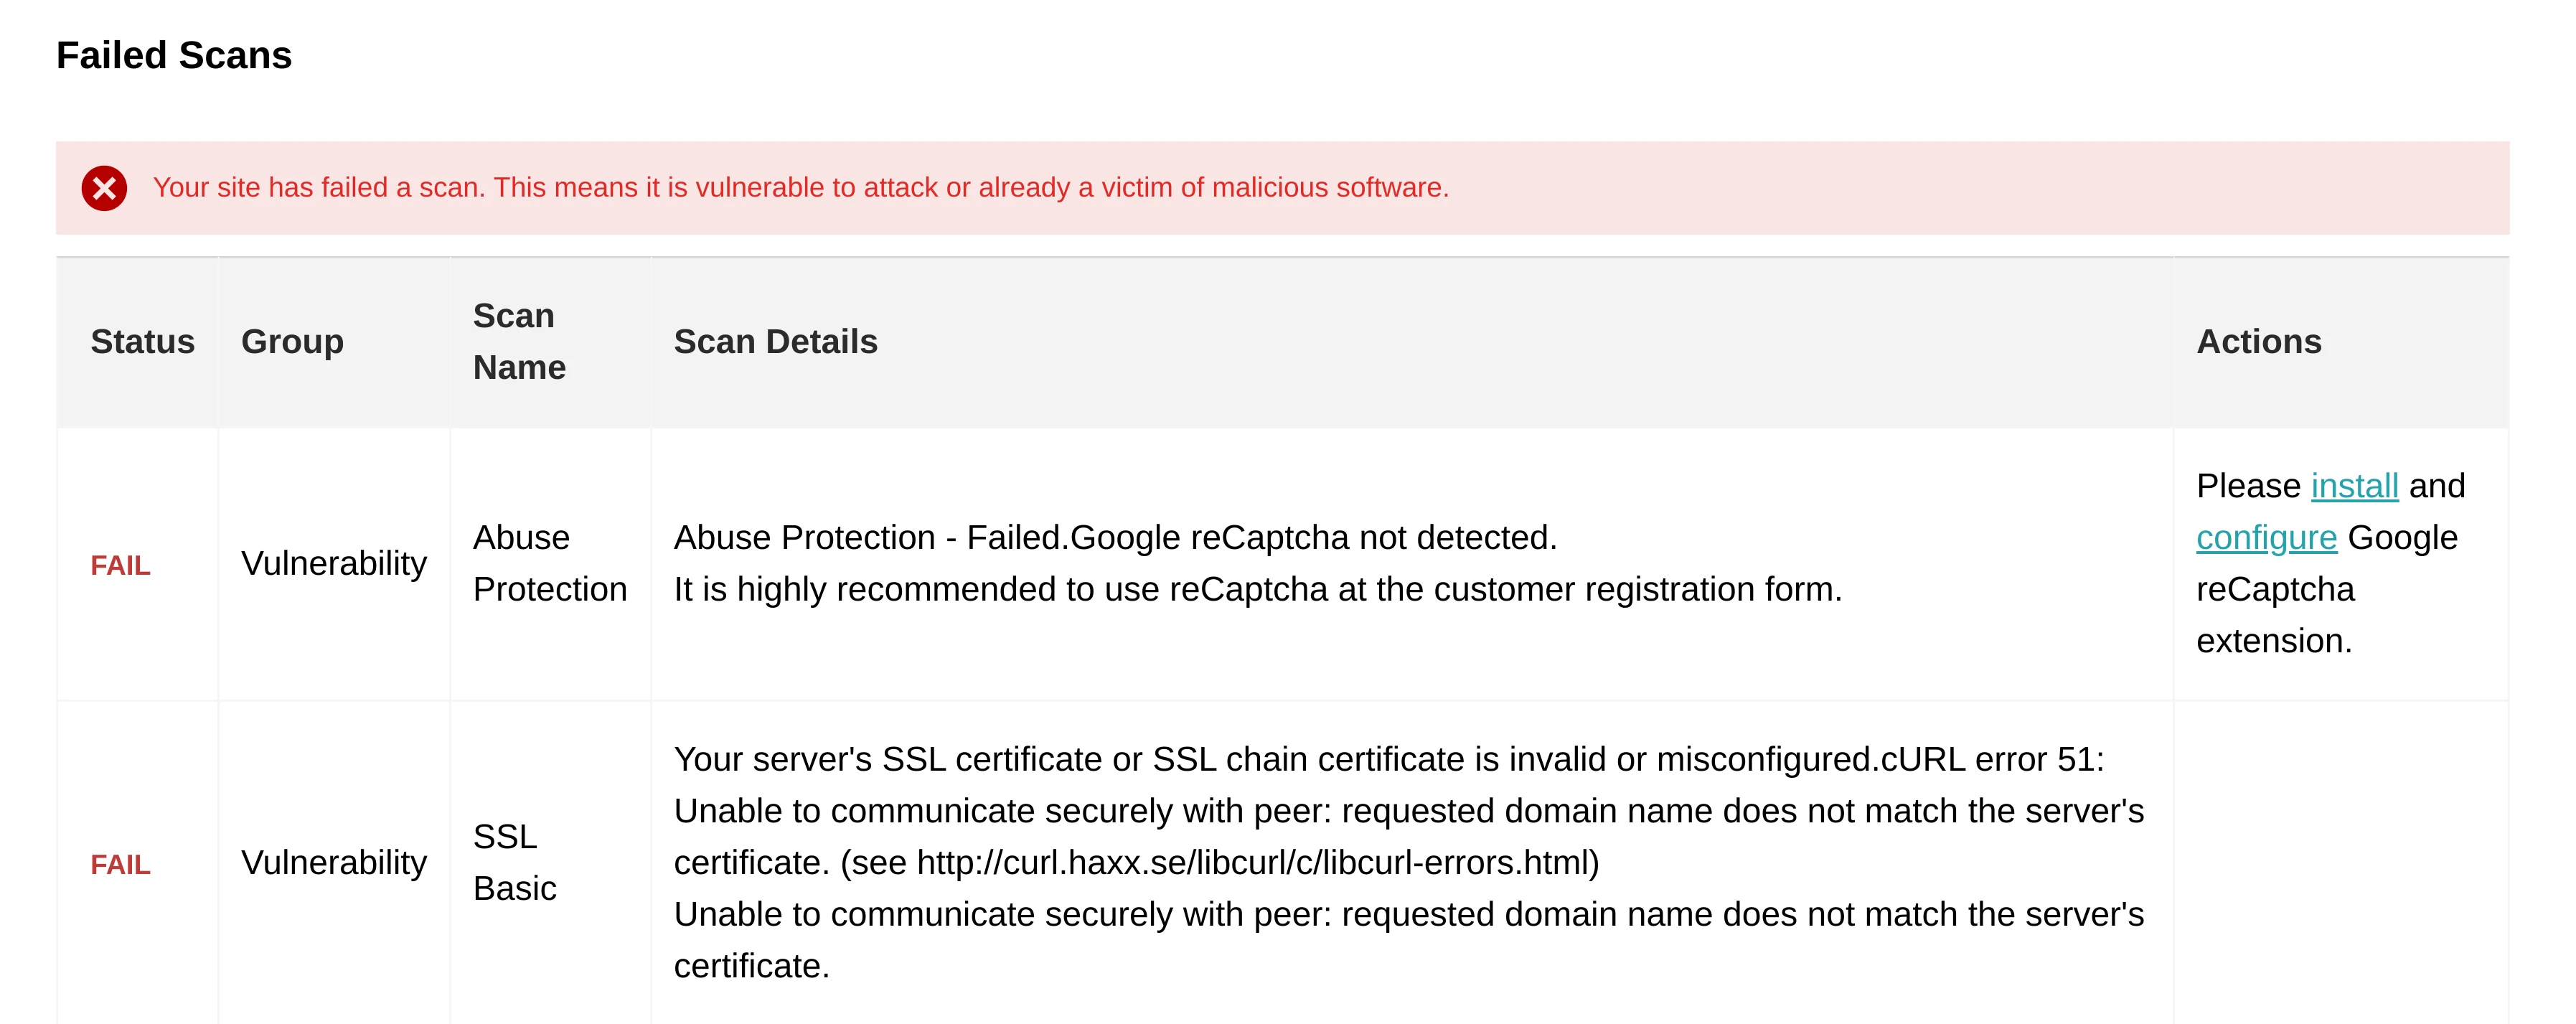
Task: Open the configure link for reCaptcha
Action: (2266, 538)
